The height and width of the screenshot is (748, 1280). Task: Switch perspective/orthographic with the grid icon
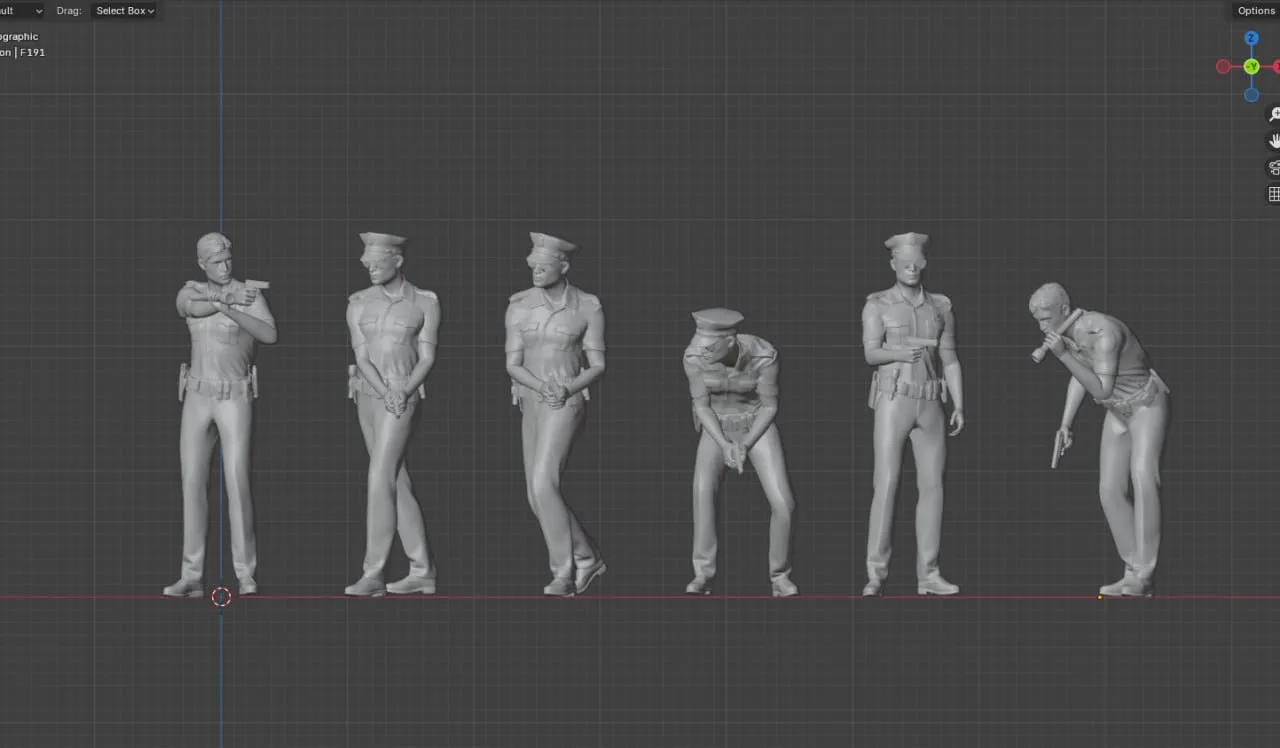1274,194
